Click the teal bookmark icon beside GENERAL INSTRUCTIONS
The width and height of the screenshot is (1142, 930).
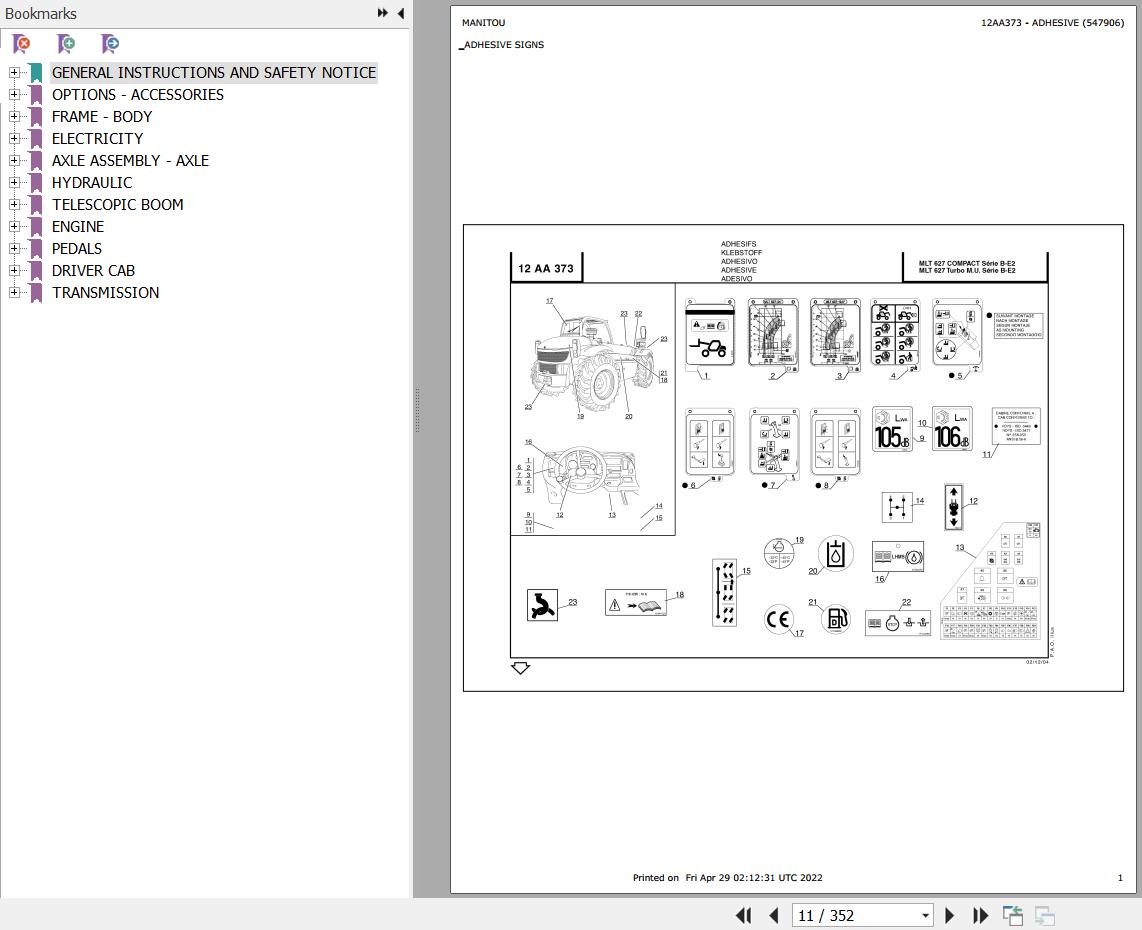click(x=36, y=73)
